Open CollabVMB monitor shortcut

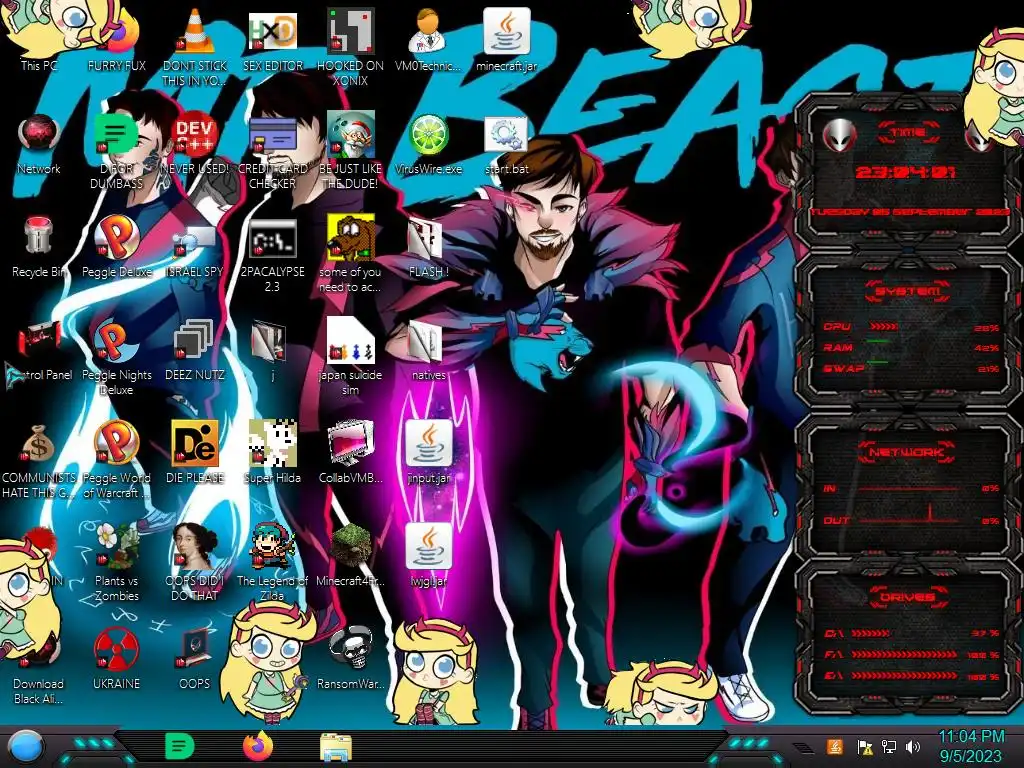pos(350,452)
